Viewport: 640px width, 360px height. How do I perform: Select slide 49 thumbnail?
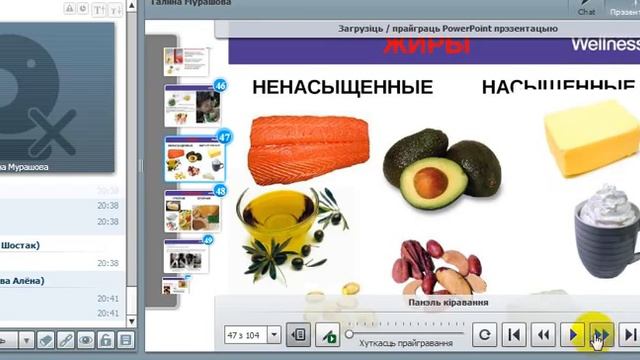point(187,256)
